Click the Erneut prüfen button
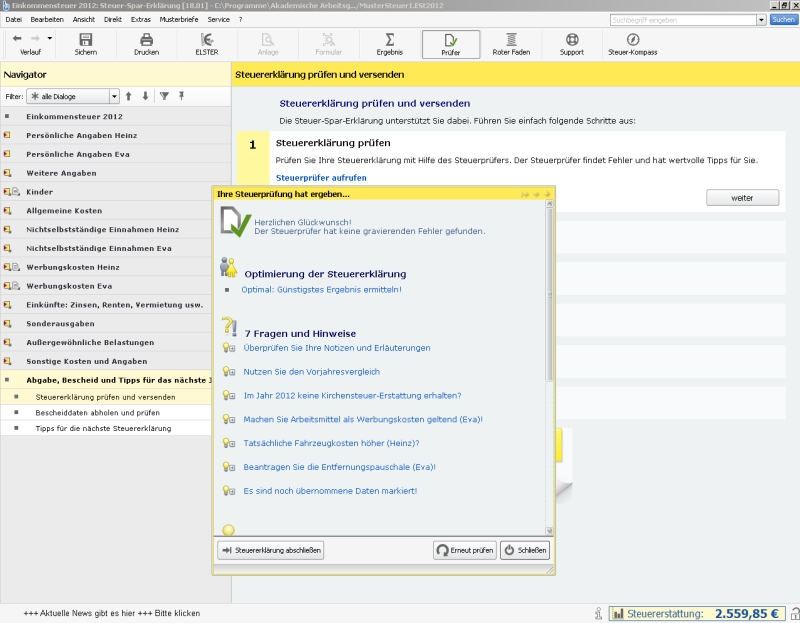800x623 pixels. (x=465, y=550)
